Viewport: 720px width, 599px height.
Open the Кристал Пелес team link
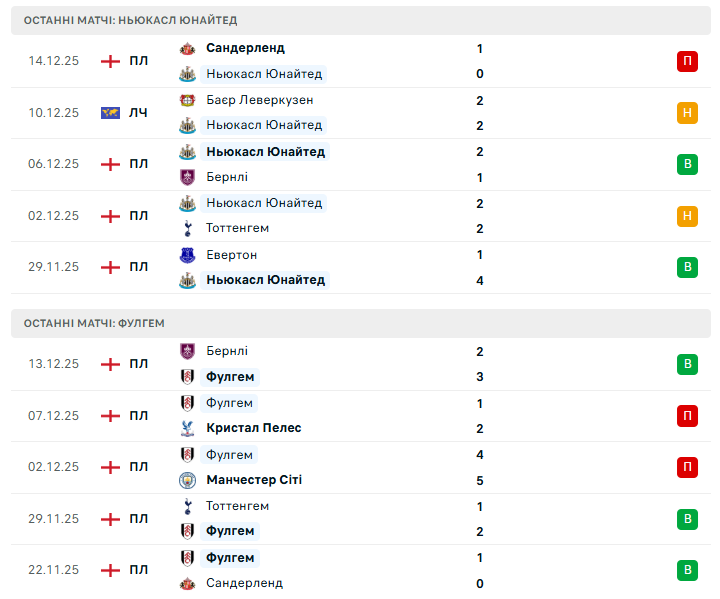pyautogui.click(x=253, y=428)
